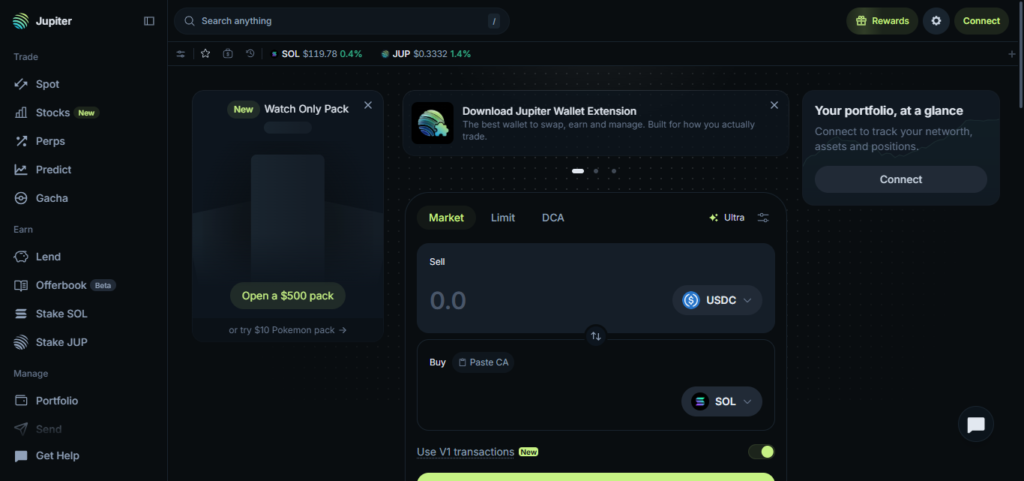The width and height of the screenshot is (1024, 481).
Task: Focus the Search anything field
Action: click(342, 21)
